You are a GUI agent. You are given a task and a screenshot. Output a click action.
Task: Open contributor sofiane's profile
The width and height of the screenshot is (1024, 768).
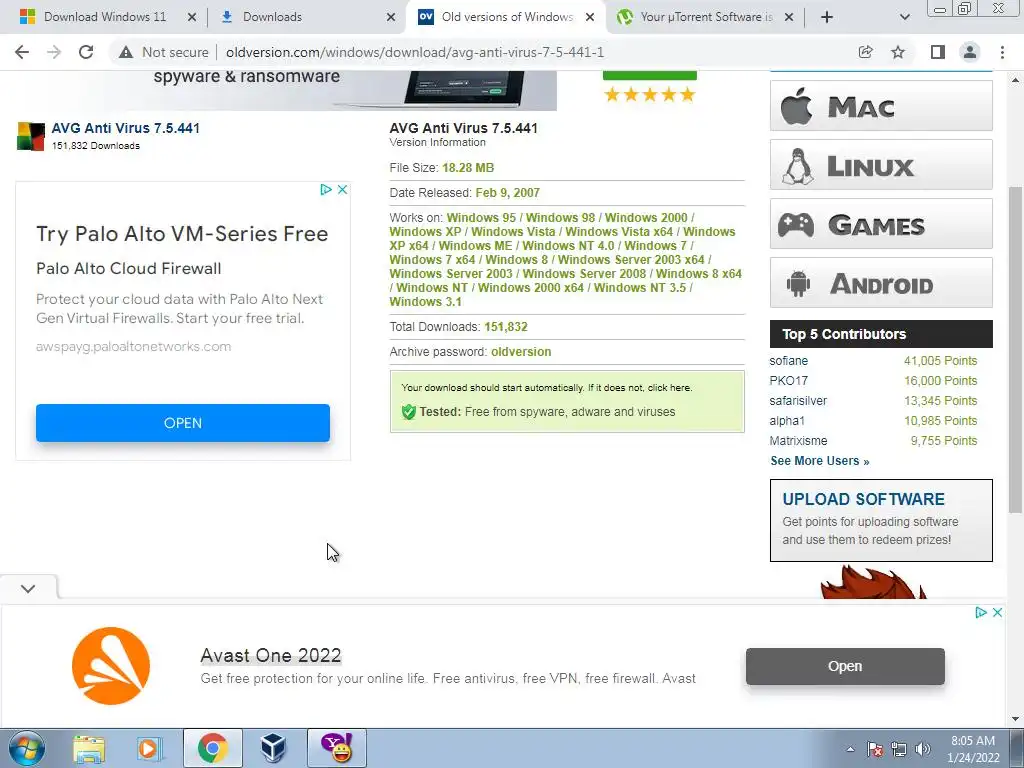tap(788, 360)
